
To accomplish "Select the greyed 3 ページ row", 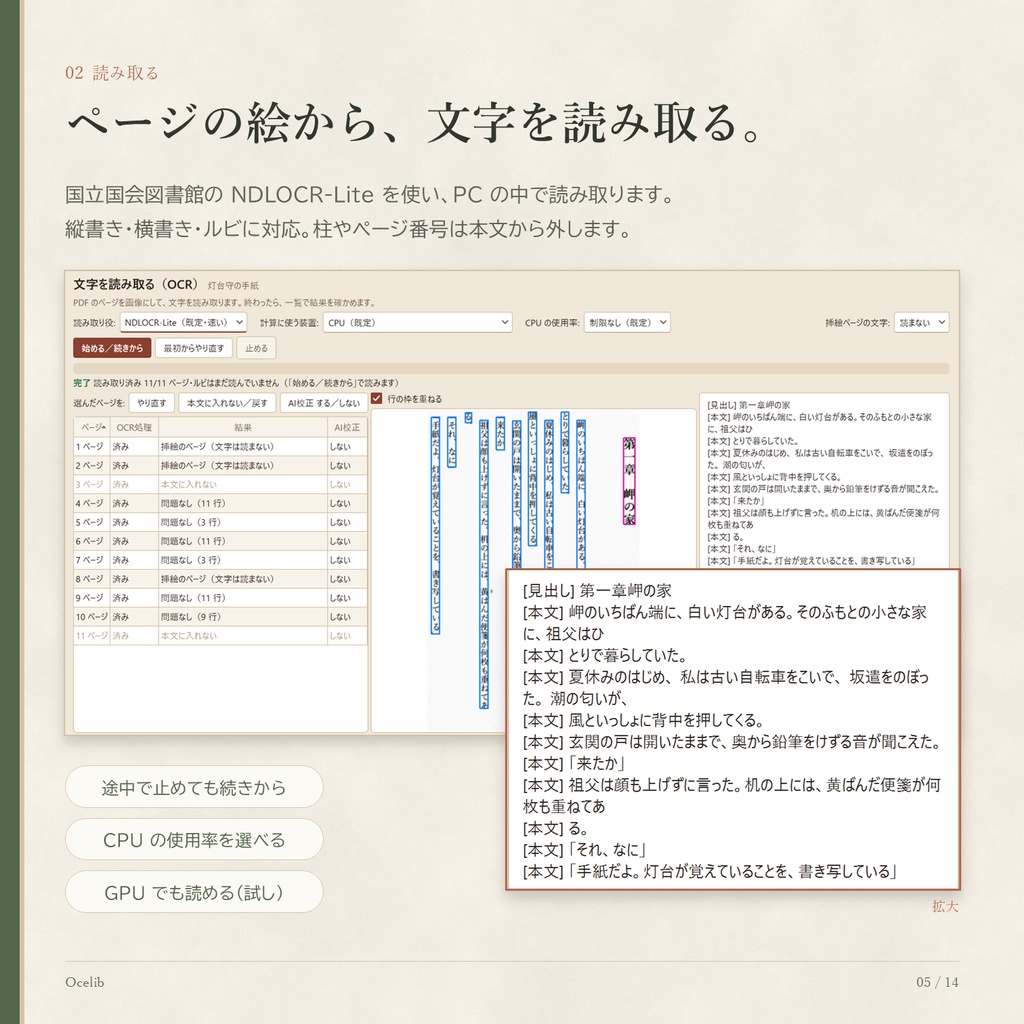I will (x=221, y=485).
